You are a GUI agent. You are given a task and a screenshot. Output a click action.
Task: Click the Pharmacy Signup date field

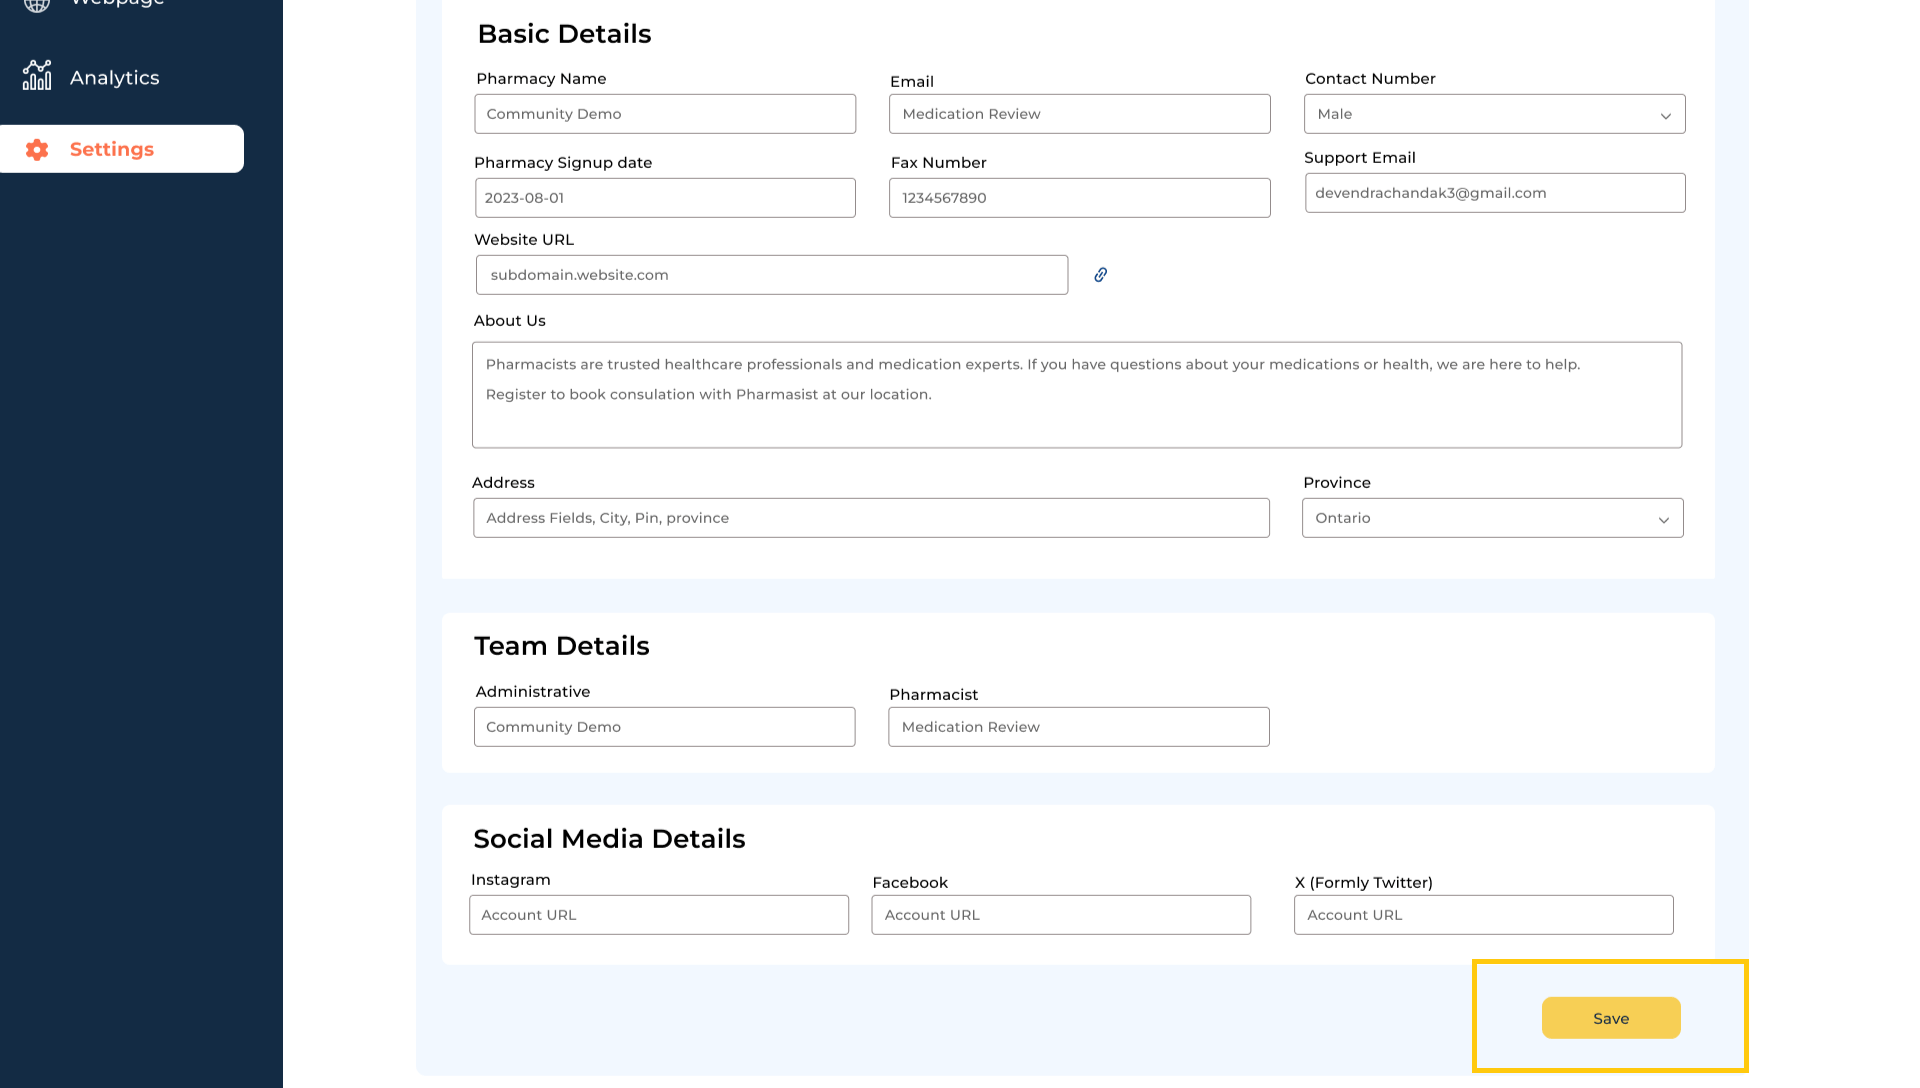664,198
